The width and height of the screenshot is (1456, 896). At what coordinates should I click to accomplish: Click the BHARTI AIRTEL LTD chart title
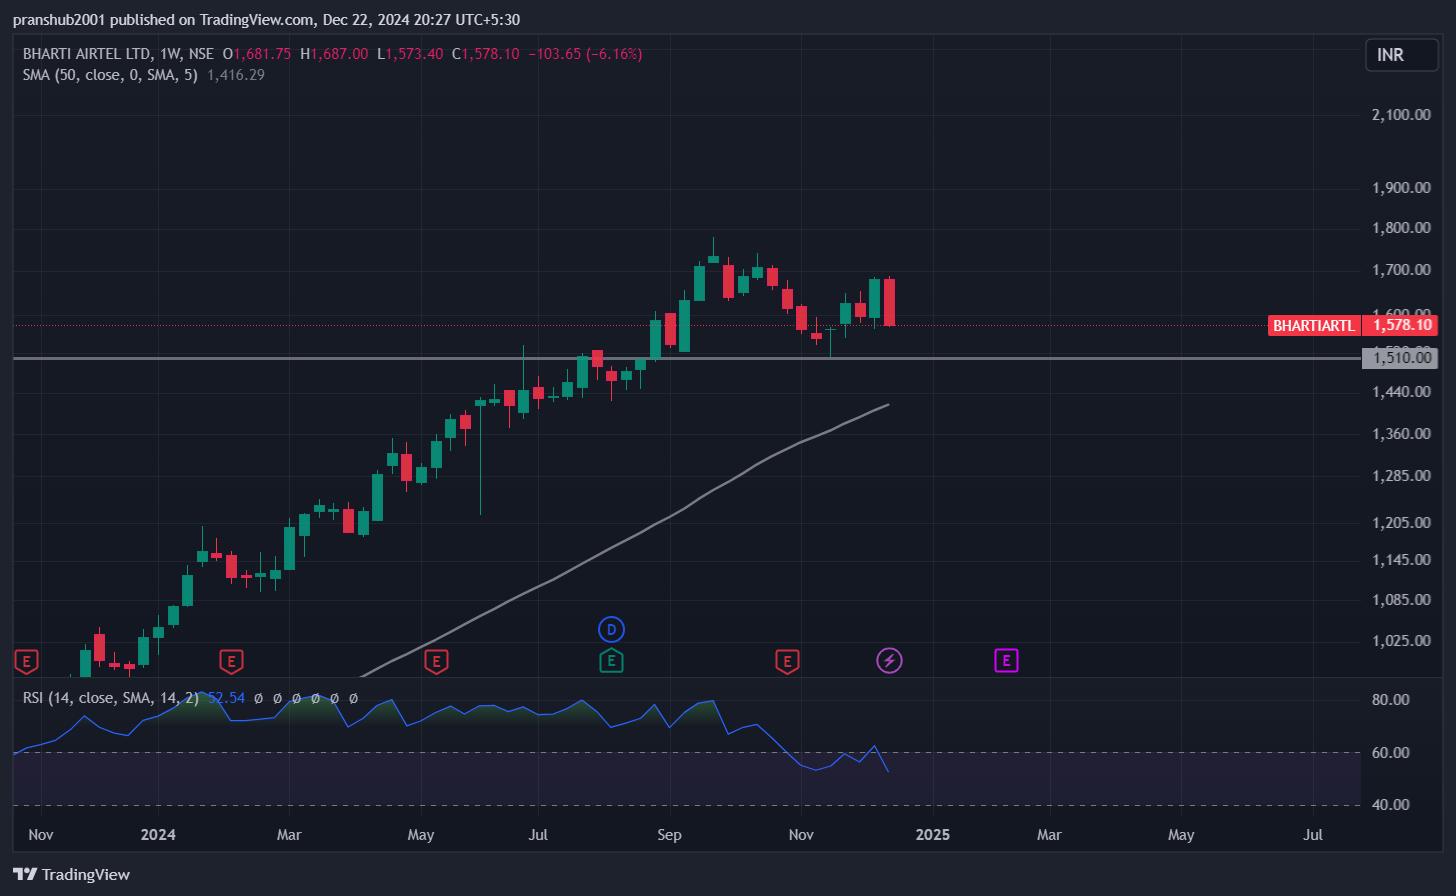[87, 54]
